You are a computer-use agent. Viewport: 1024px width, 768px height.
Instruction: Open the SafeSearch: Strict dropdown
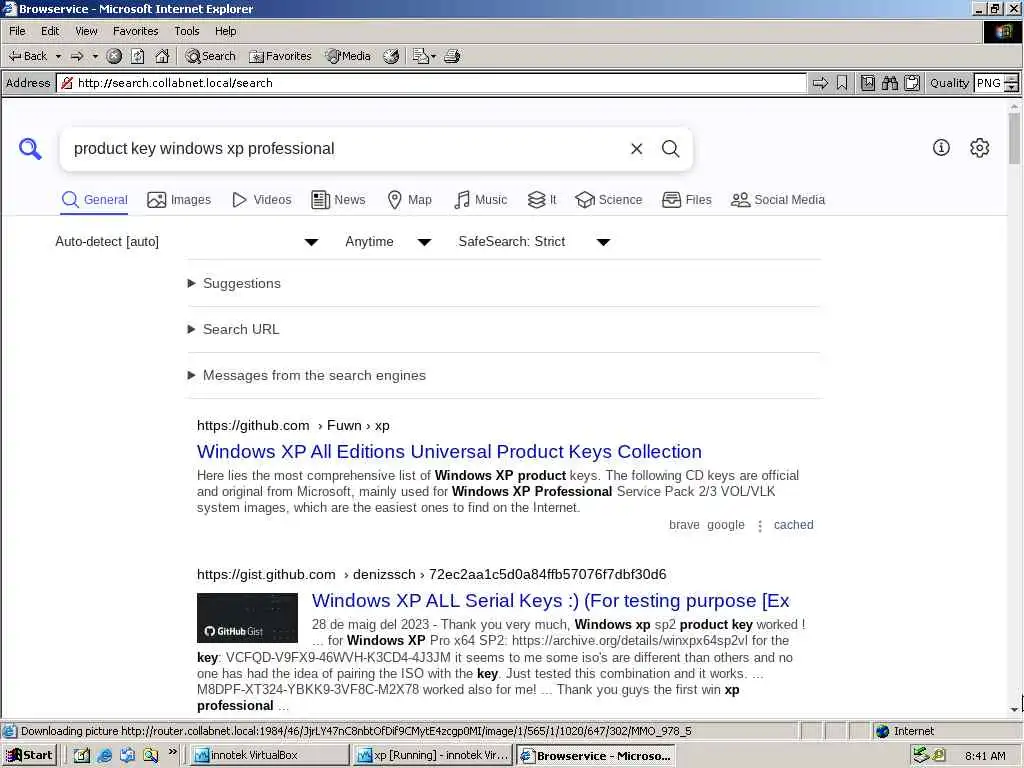(534, 242)
